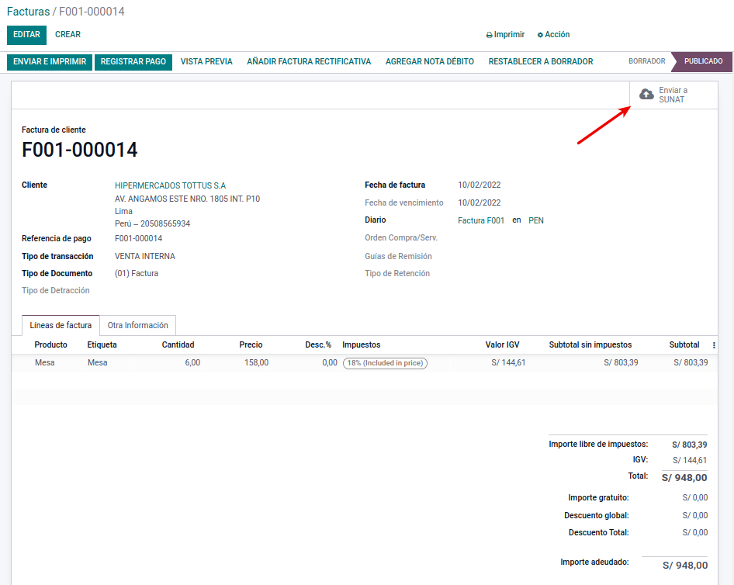This screenshot has height=585, width=734.
Task: Click the CREAR button
Action: 68,34
